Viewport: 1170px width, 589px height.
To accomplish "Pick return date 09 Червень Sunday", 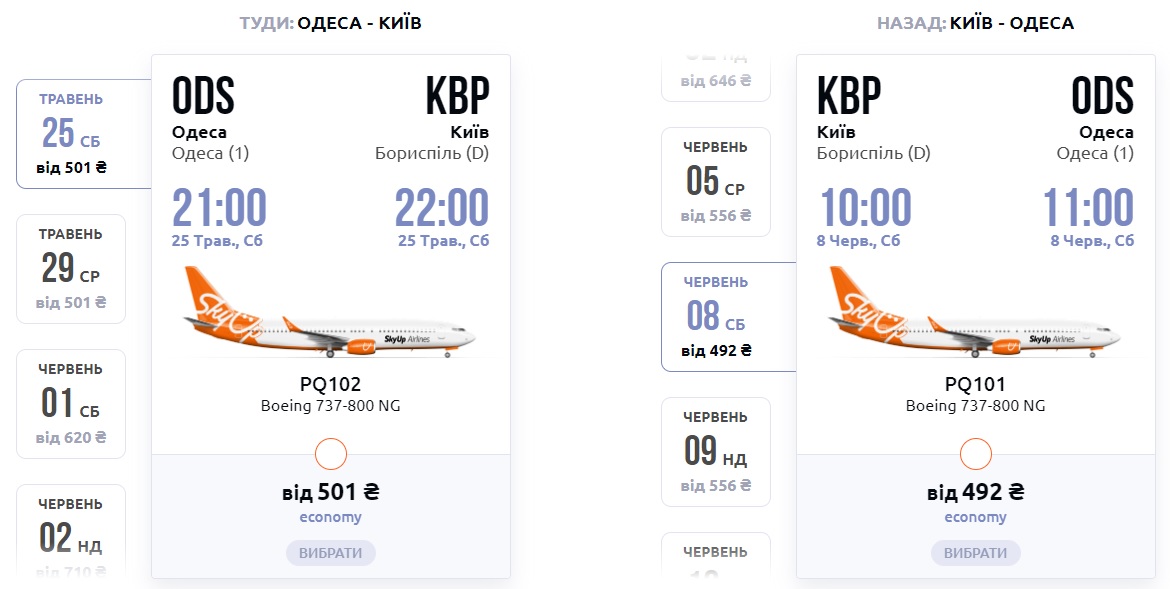I will [716, 451].
